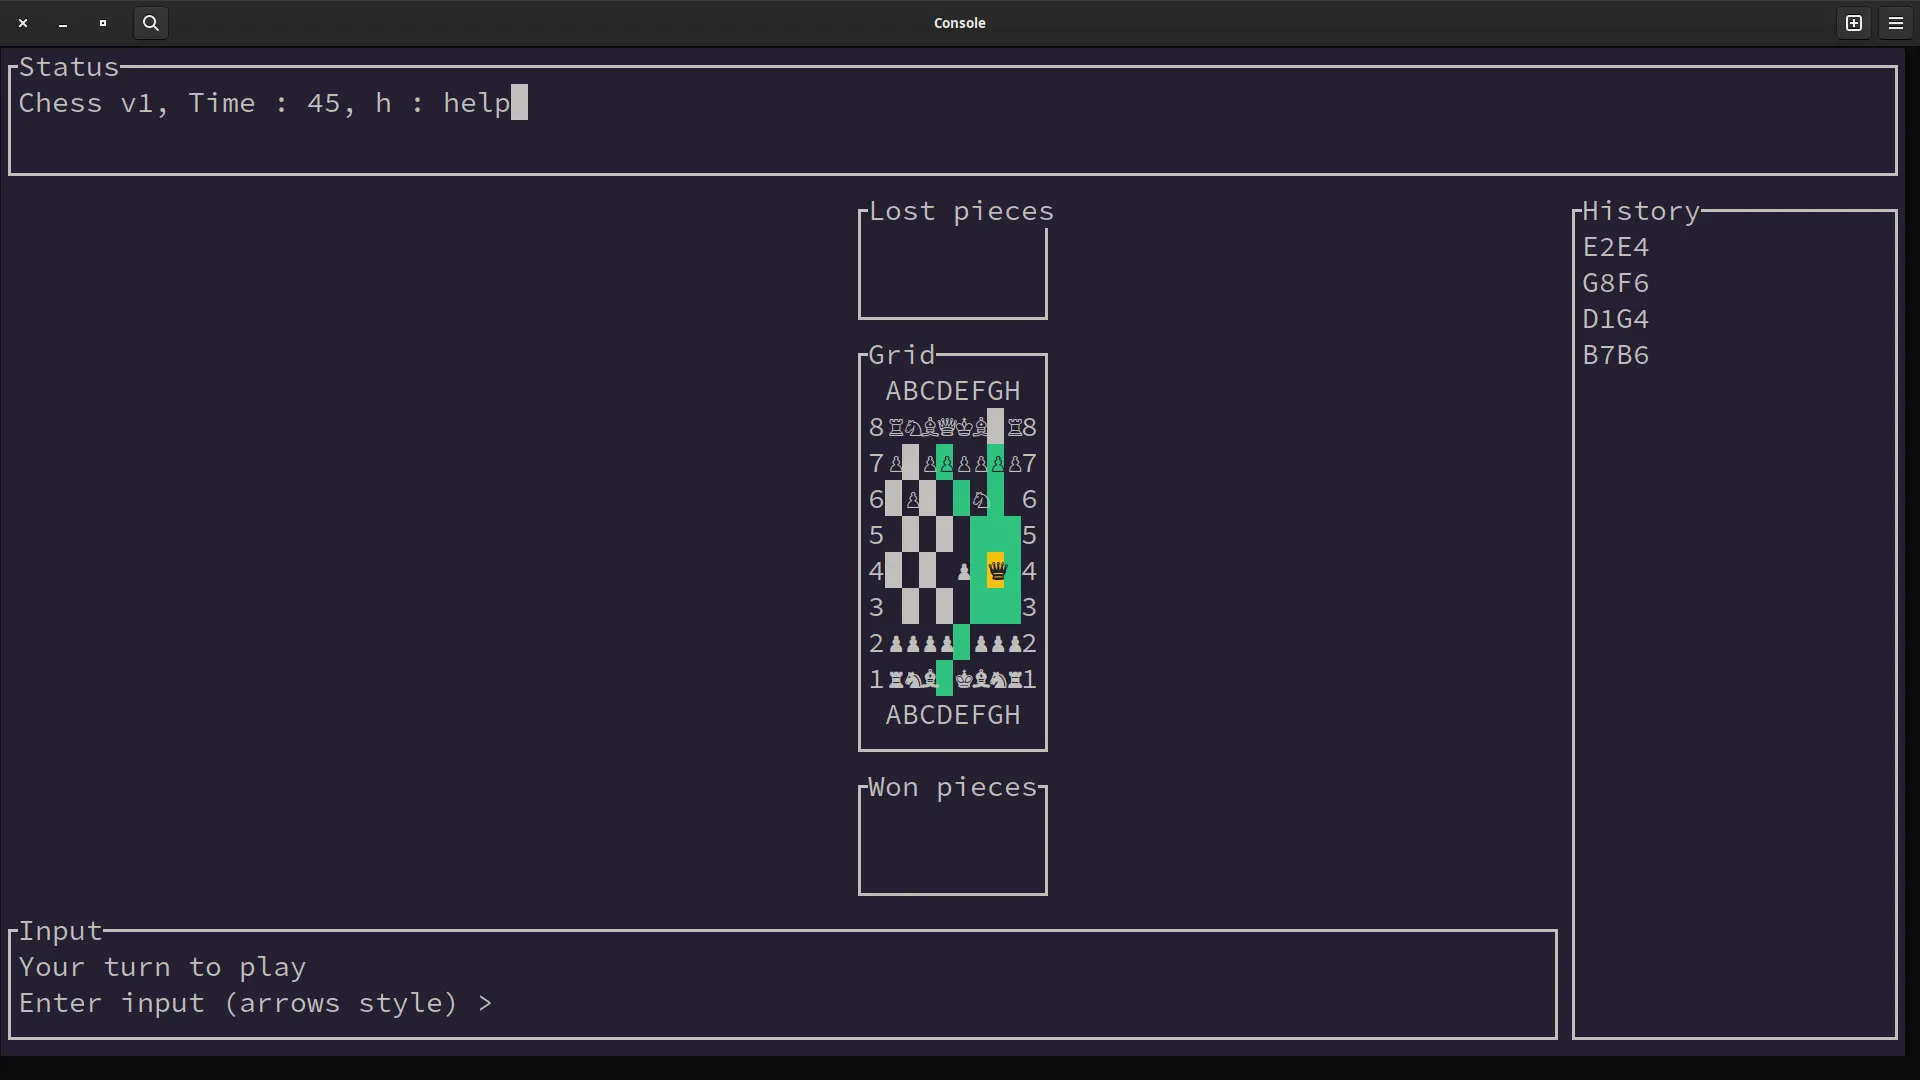Click the Lost pieces panel
The height and width of the screenshot is (1080, 1920).
pyautogui.click(x=952, y=270)
